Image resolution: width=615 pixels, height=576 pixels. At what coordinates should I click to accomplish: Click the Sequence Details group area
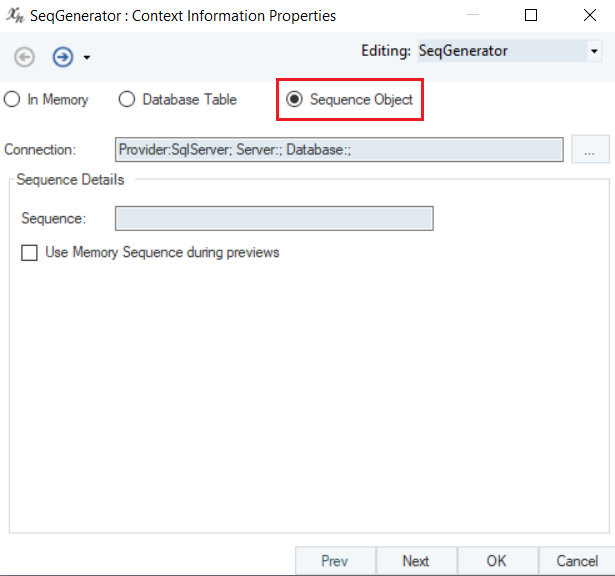pos(308,400)
